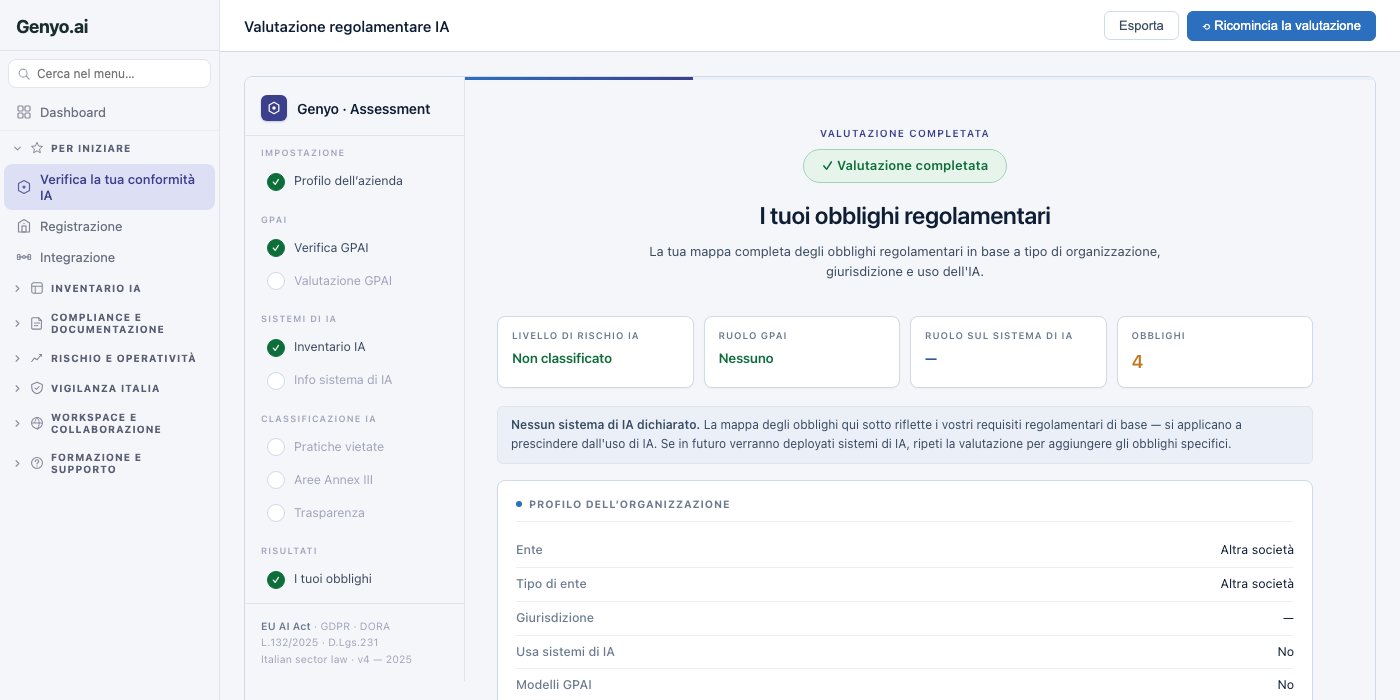Click the search magnifier icon in the menu search
Viewport: 1400px width, 700px height.
click(x=25, y=74)
